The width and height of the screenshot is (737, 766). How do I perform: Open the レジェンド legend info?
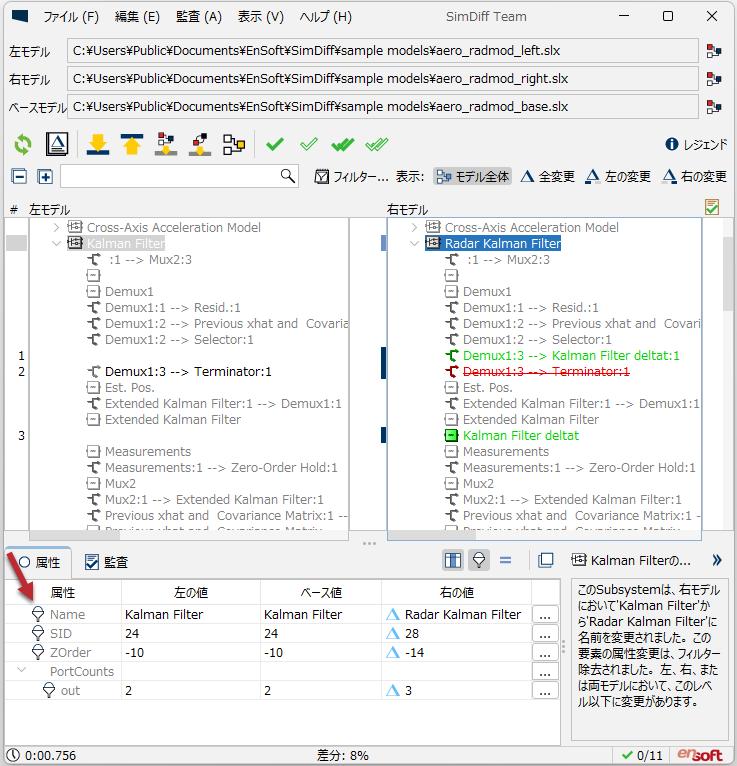[x=696, y=145]
